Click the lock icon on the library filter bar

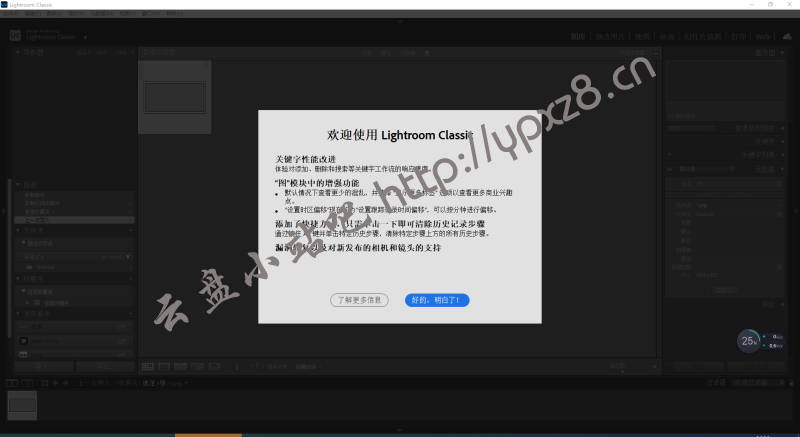tap(656, 53)
